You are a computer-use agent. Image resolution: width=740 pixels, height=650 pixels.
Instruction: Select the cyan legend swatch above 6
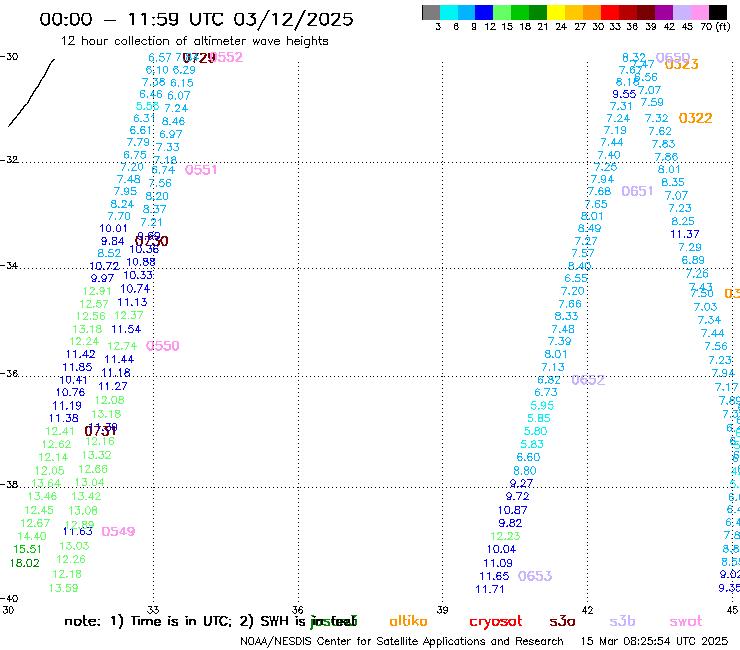tap(449, 12)
